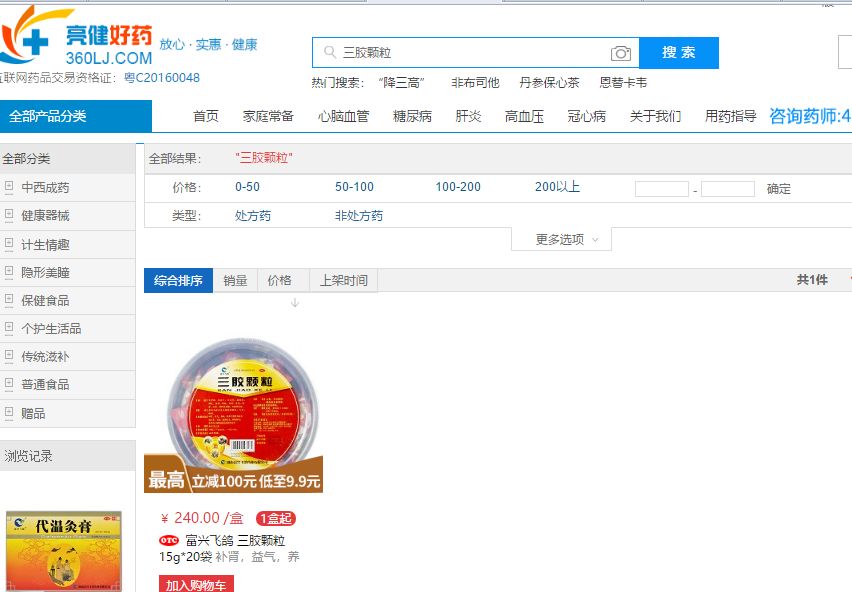Image resolution: width=852 pixels, height=592 pixels.
Task: Click the camera image-search icon
Action: click(621, 53)
